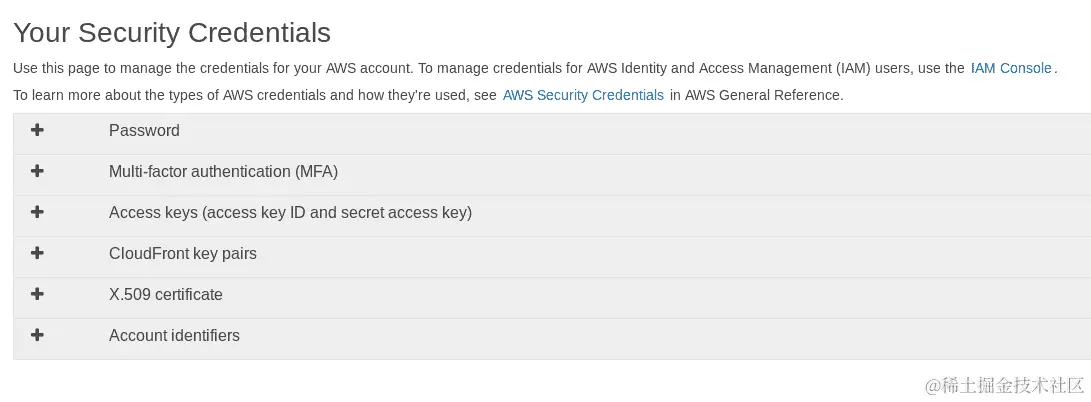Expand Account identifiers with its plus icon

point(37,335)
